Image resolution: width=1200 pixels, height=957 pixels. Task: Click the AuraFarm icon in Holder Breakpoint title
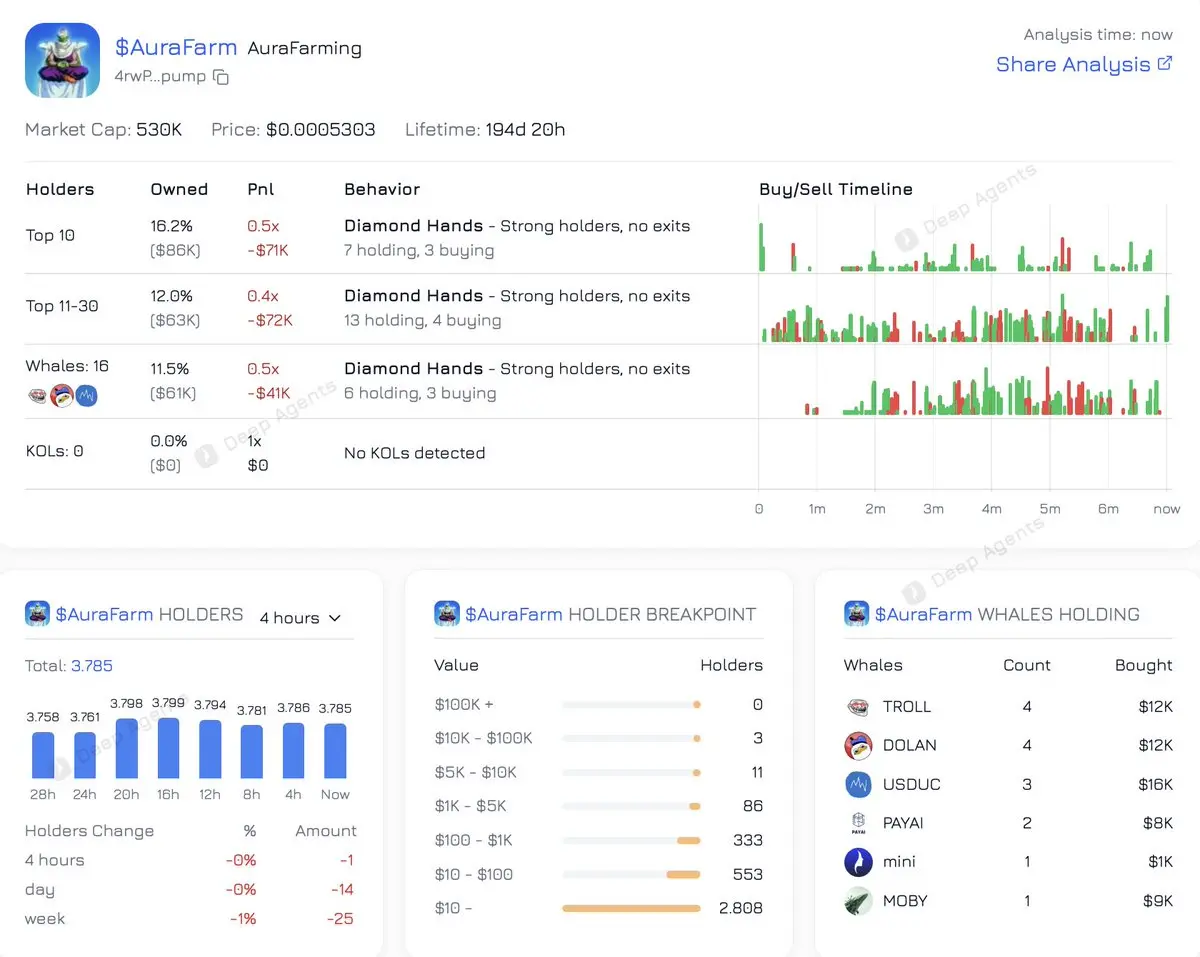coord(446,614)
